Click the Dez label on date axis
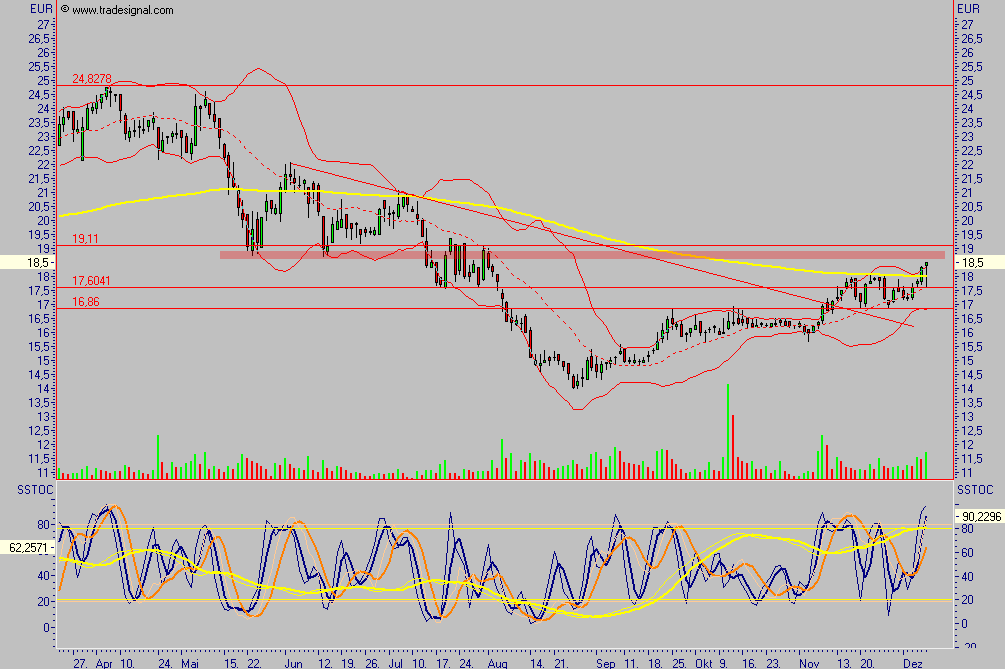Image resolution: width=1005 pixels, height=669 pixels. [910, 663]
